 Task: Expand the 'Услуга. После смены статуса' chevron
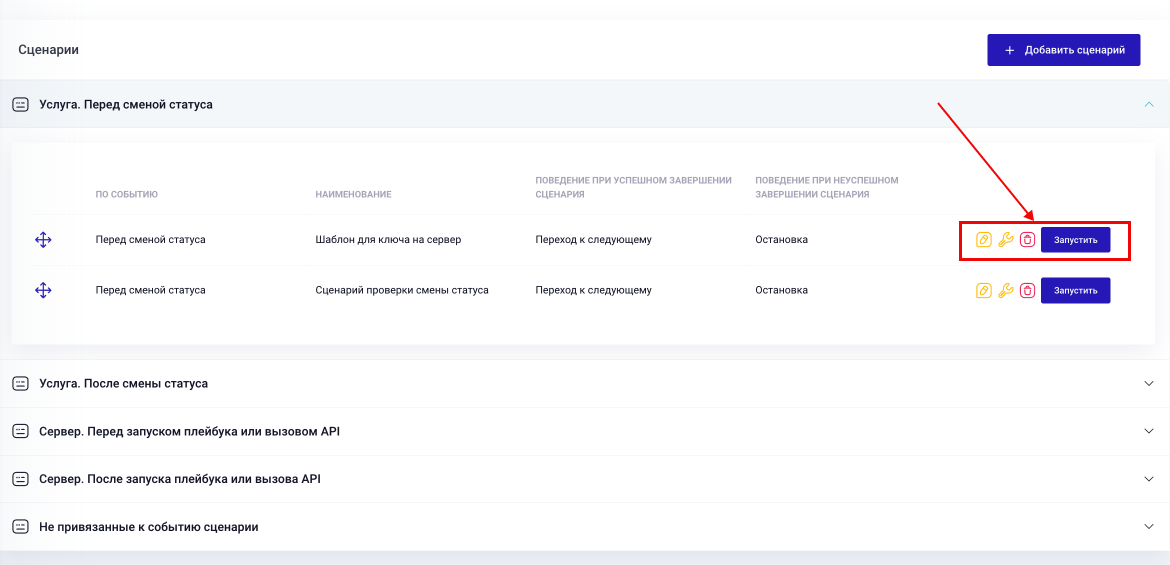pos(1149,383)
